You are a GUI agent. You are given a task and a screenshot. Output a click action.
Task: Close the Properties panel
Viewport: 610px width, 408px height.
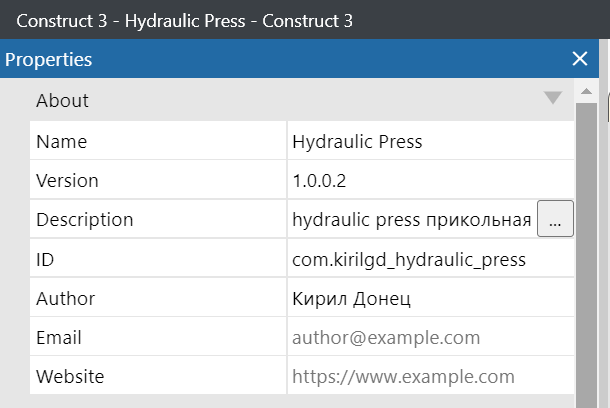pos(580,59)
